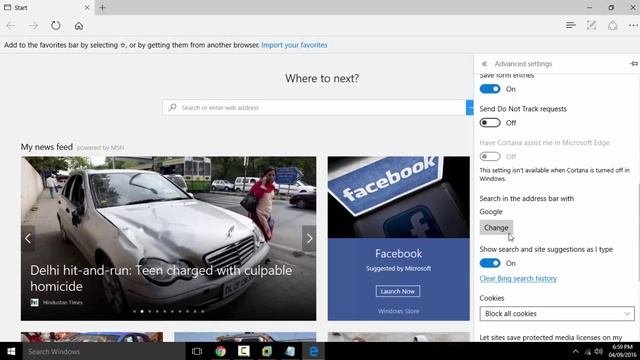Open the More actions ellipsis menu
This screenshot has width=640, height=360.
[633, 25]
